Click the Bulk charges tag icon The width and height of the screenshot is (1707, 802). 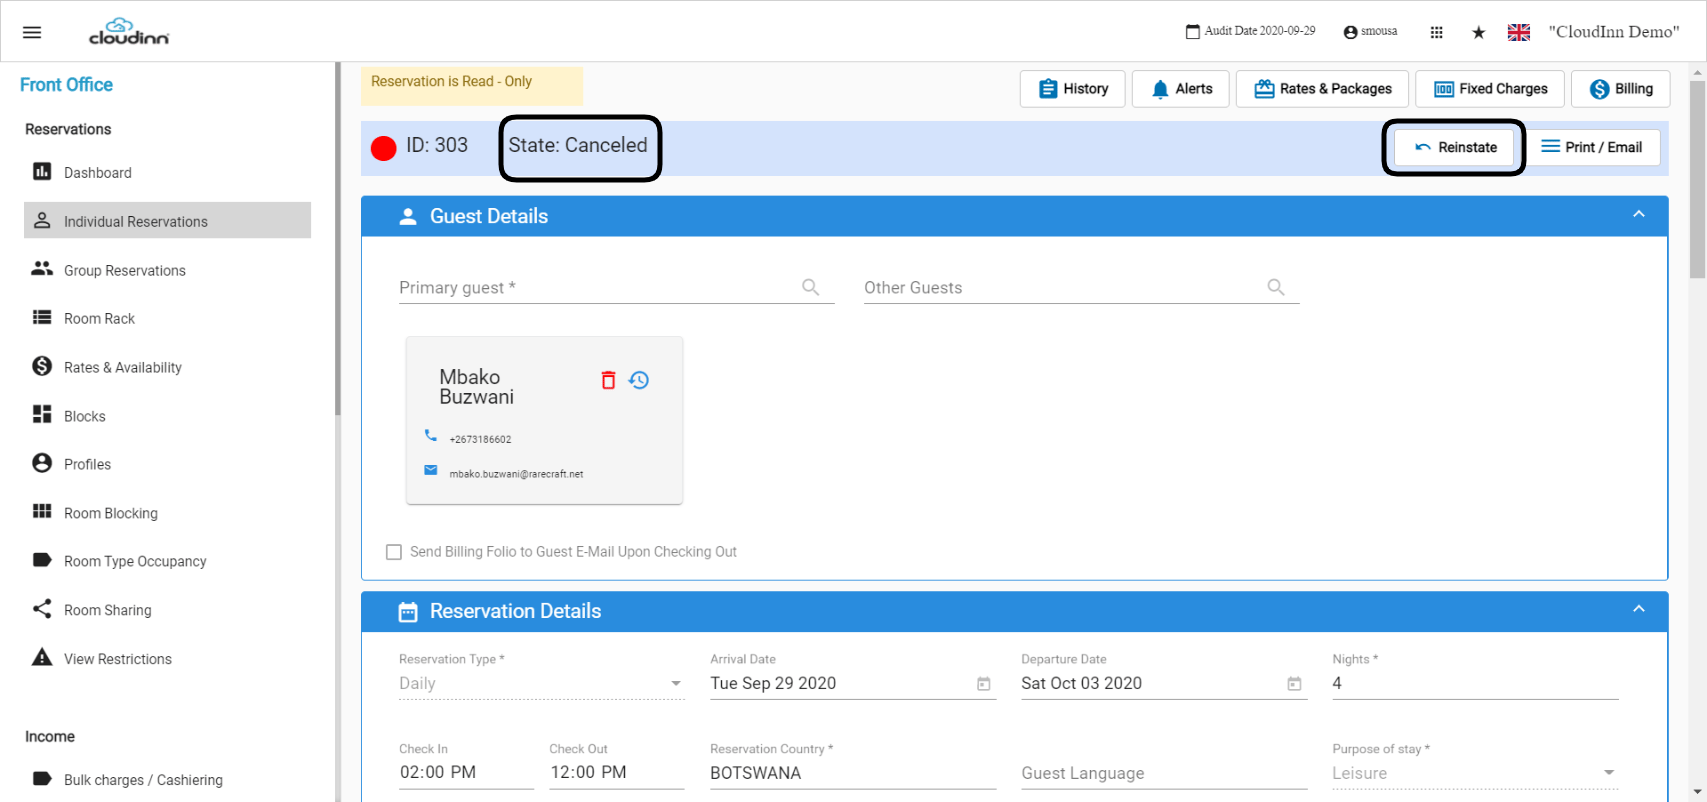(x=42, y=779)
